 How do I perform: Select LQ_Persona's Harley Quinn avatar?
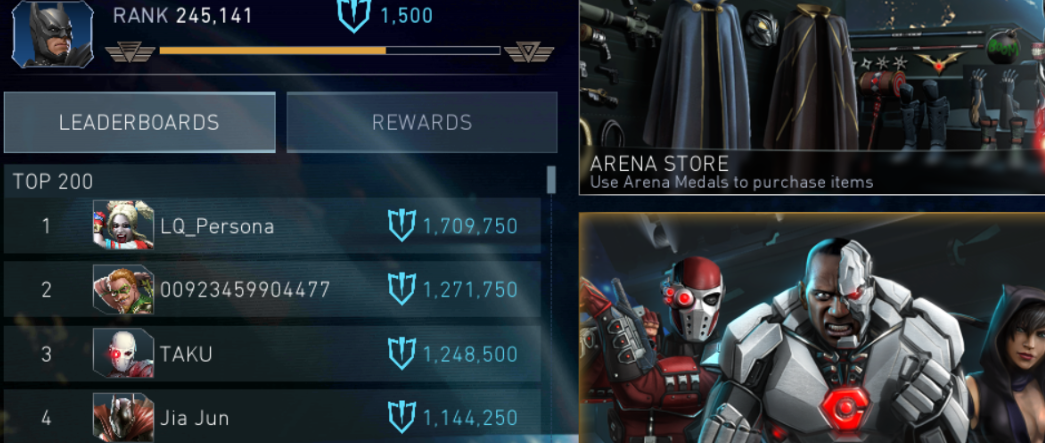coord(123,225)
